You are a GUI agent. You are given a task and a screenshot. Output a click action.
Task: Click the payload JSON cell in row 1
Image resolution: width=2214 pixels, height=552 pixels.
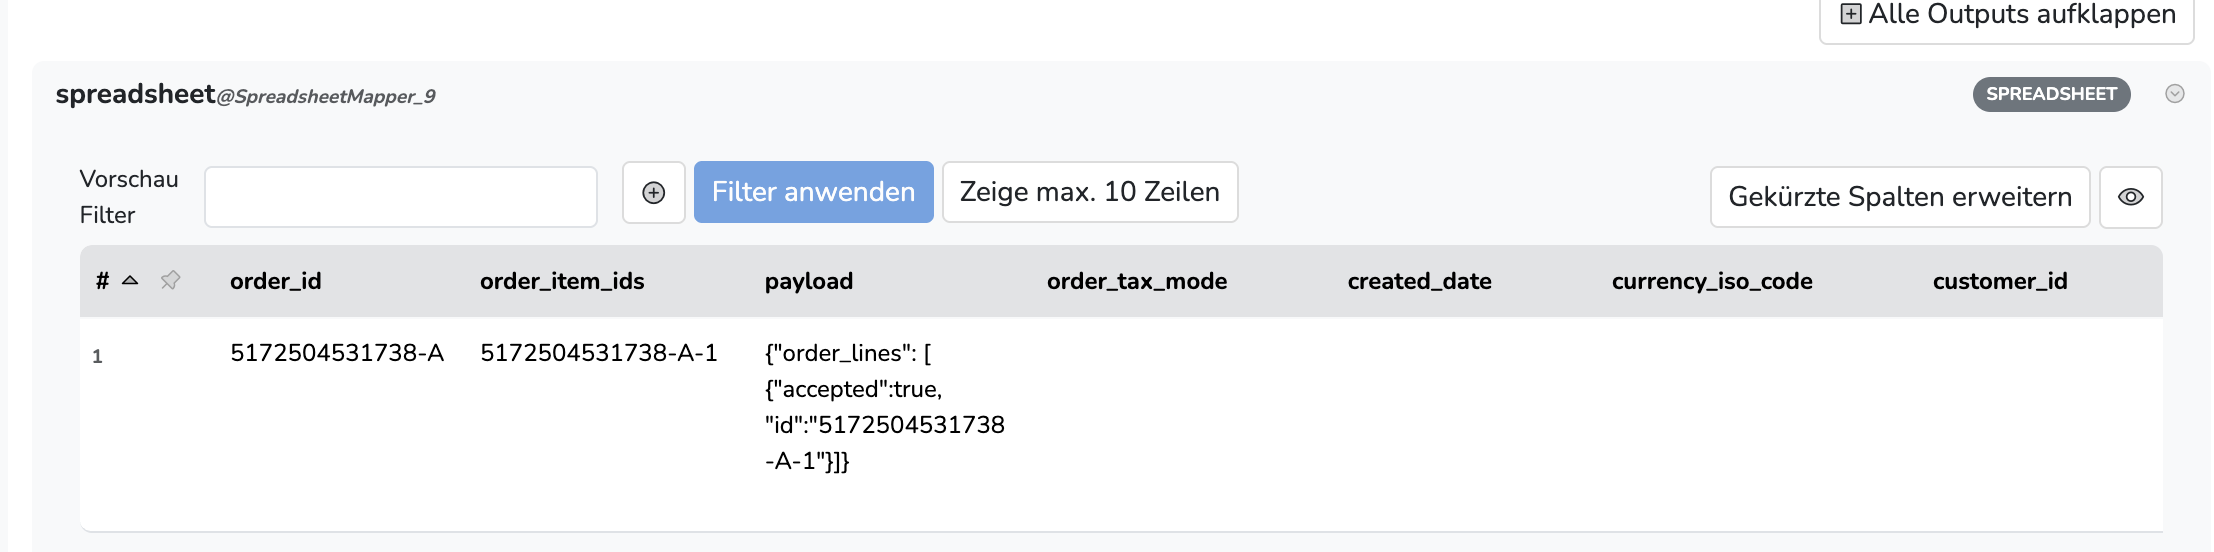(x=885, y=407)
